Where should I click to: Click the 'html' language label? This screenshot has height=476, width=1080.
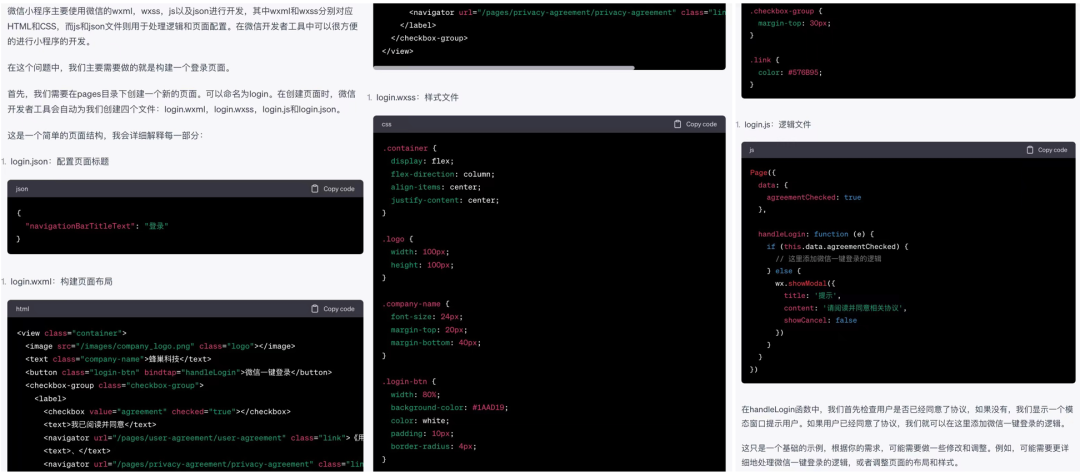pos(22,309)
